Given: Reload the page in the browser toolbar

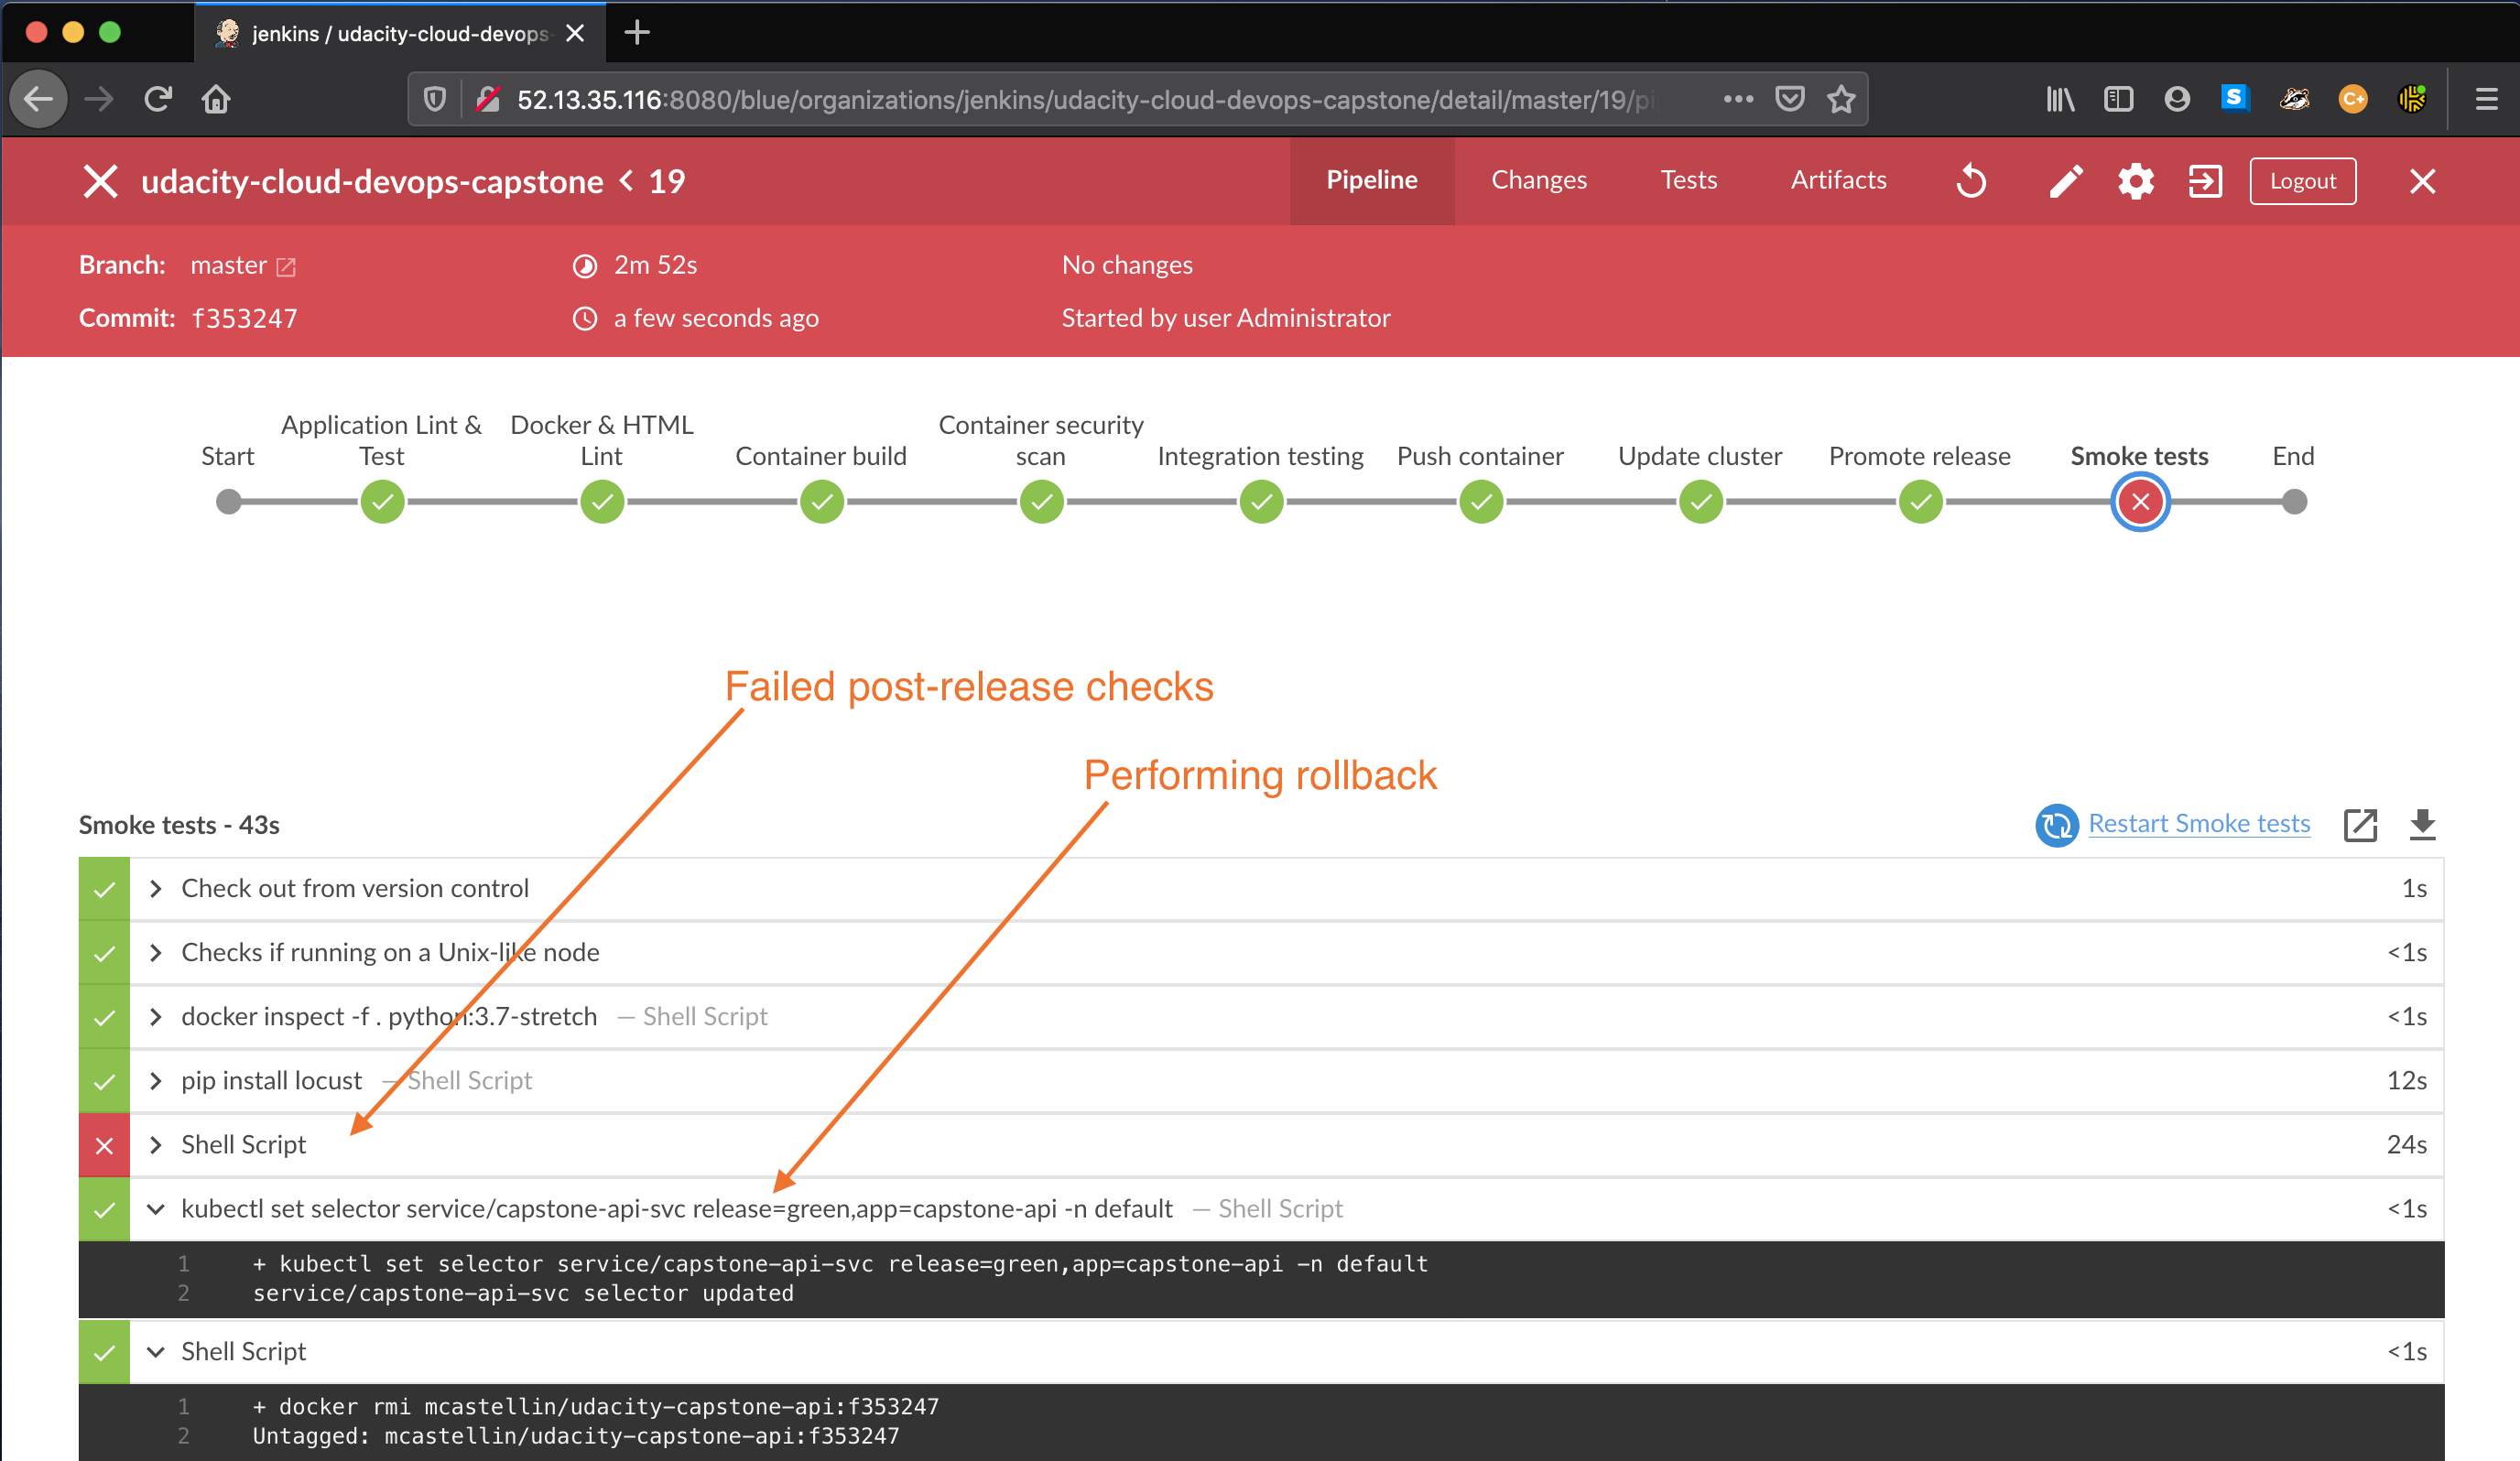Looking at the screenshot, I should pyautogui.click(x=158, y=99).
